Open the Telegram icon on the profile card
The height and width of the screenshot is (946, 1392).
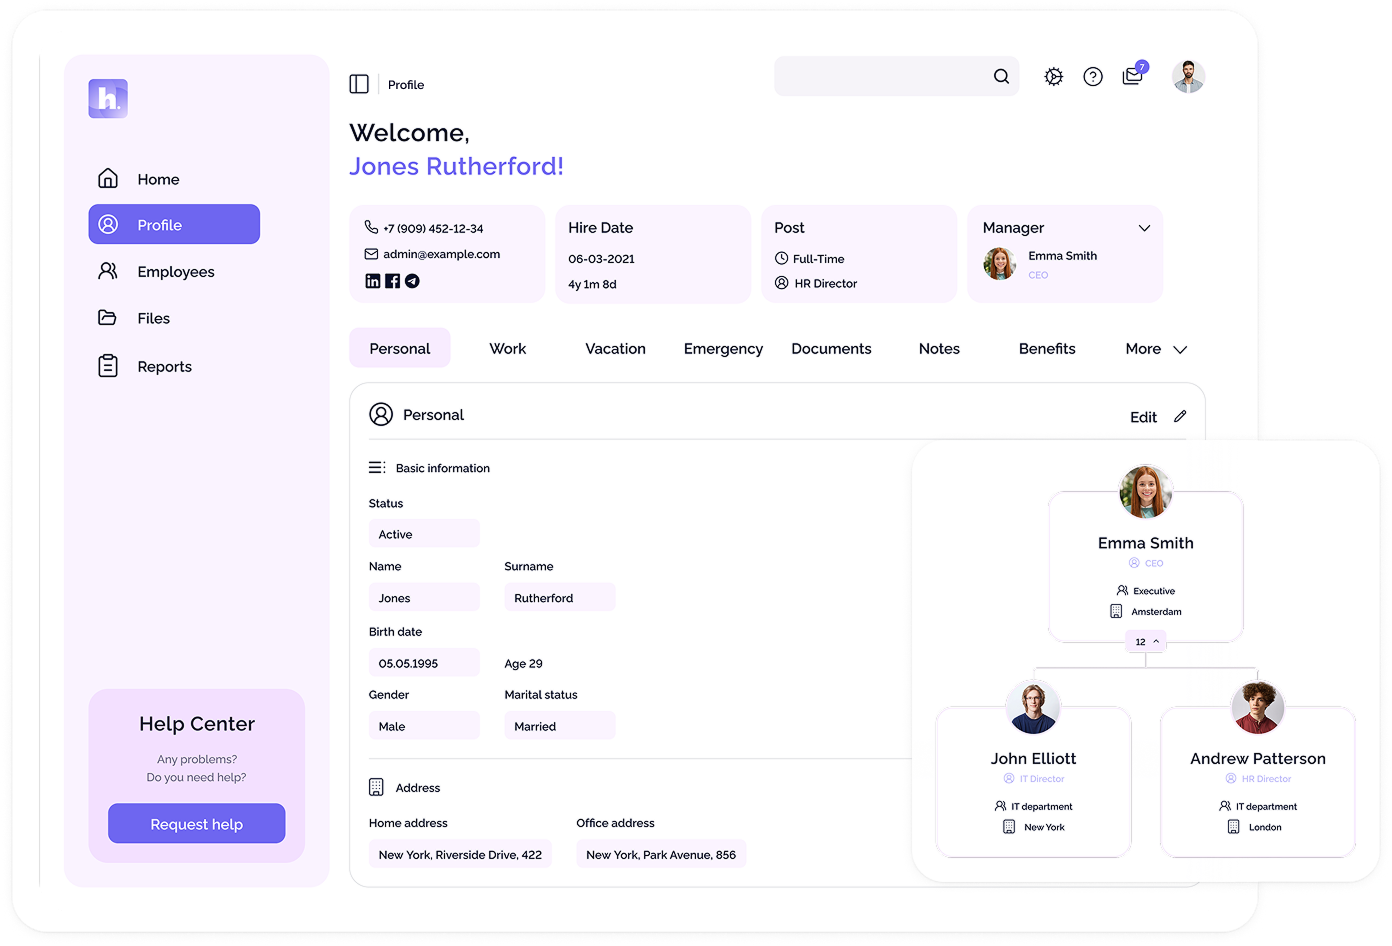[x=412, y=281]
